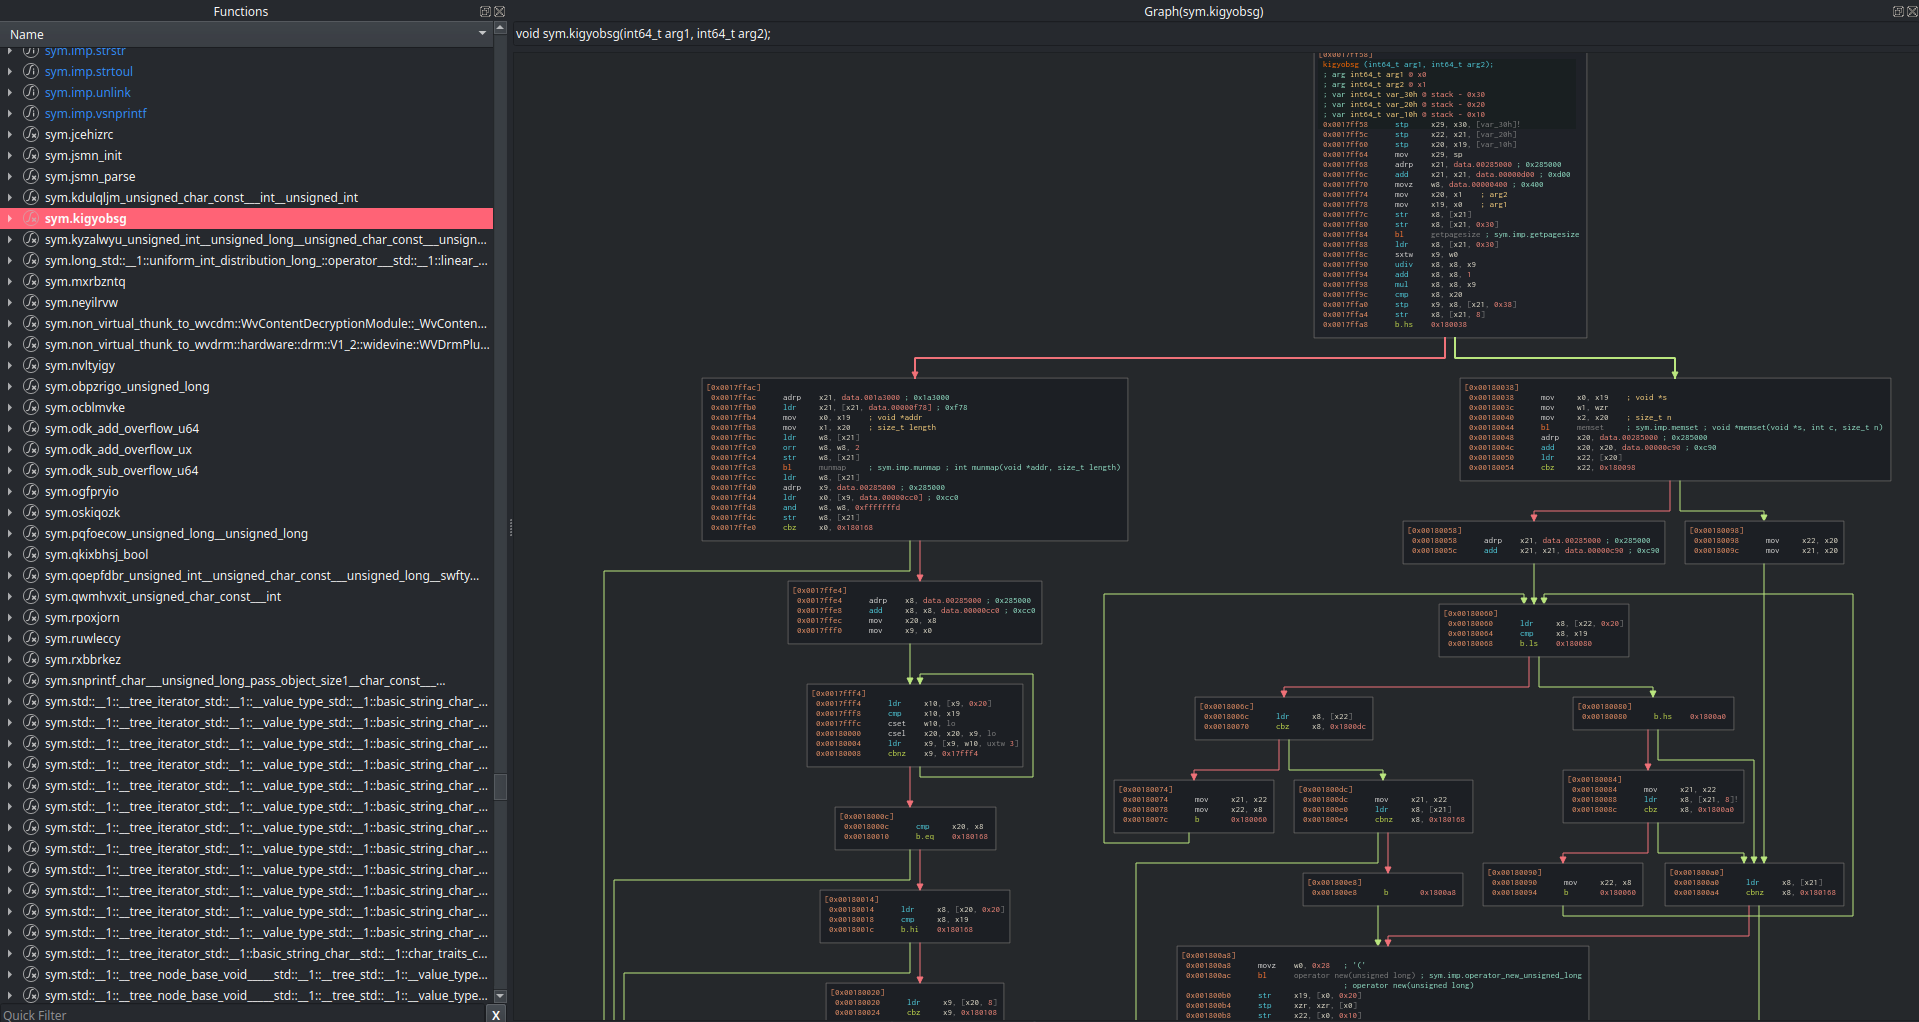Close the Functions panel
Viewport: 1919px width, 1022px height.
(499, 12)
